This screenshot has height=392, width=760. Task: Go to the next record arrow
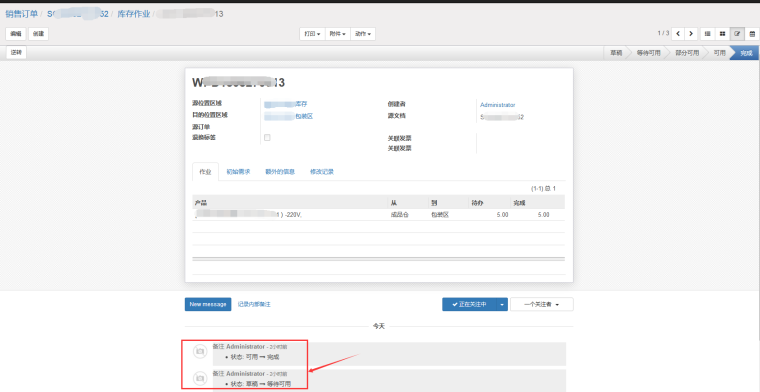(691, 34)
